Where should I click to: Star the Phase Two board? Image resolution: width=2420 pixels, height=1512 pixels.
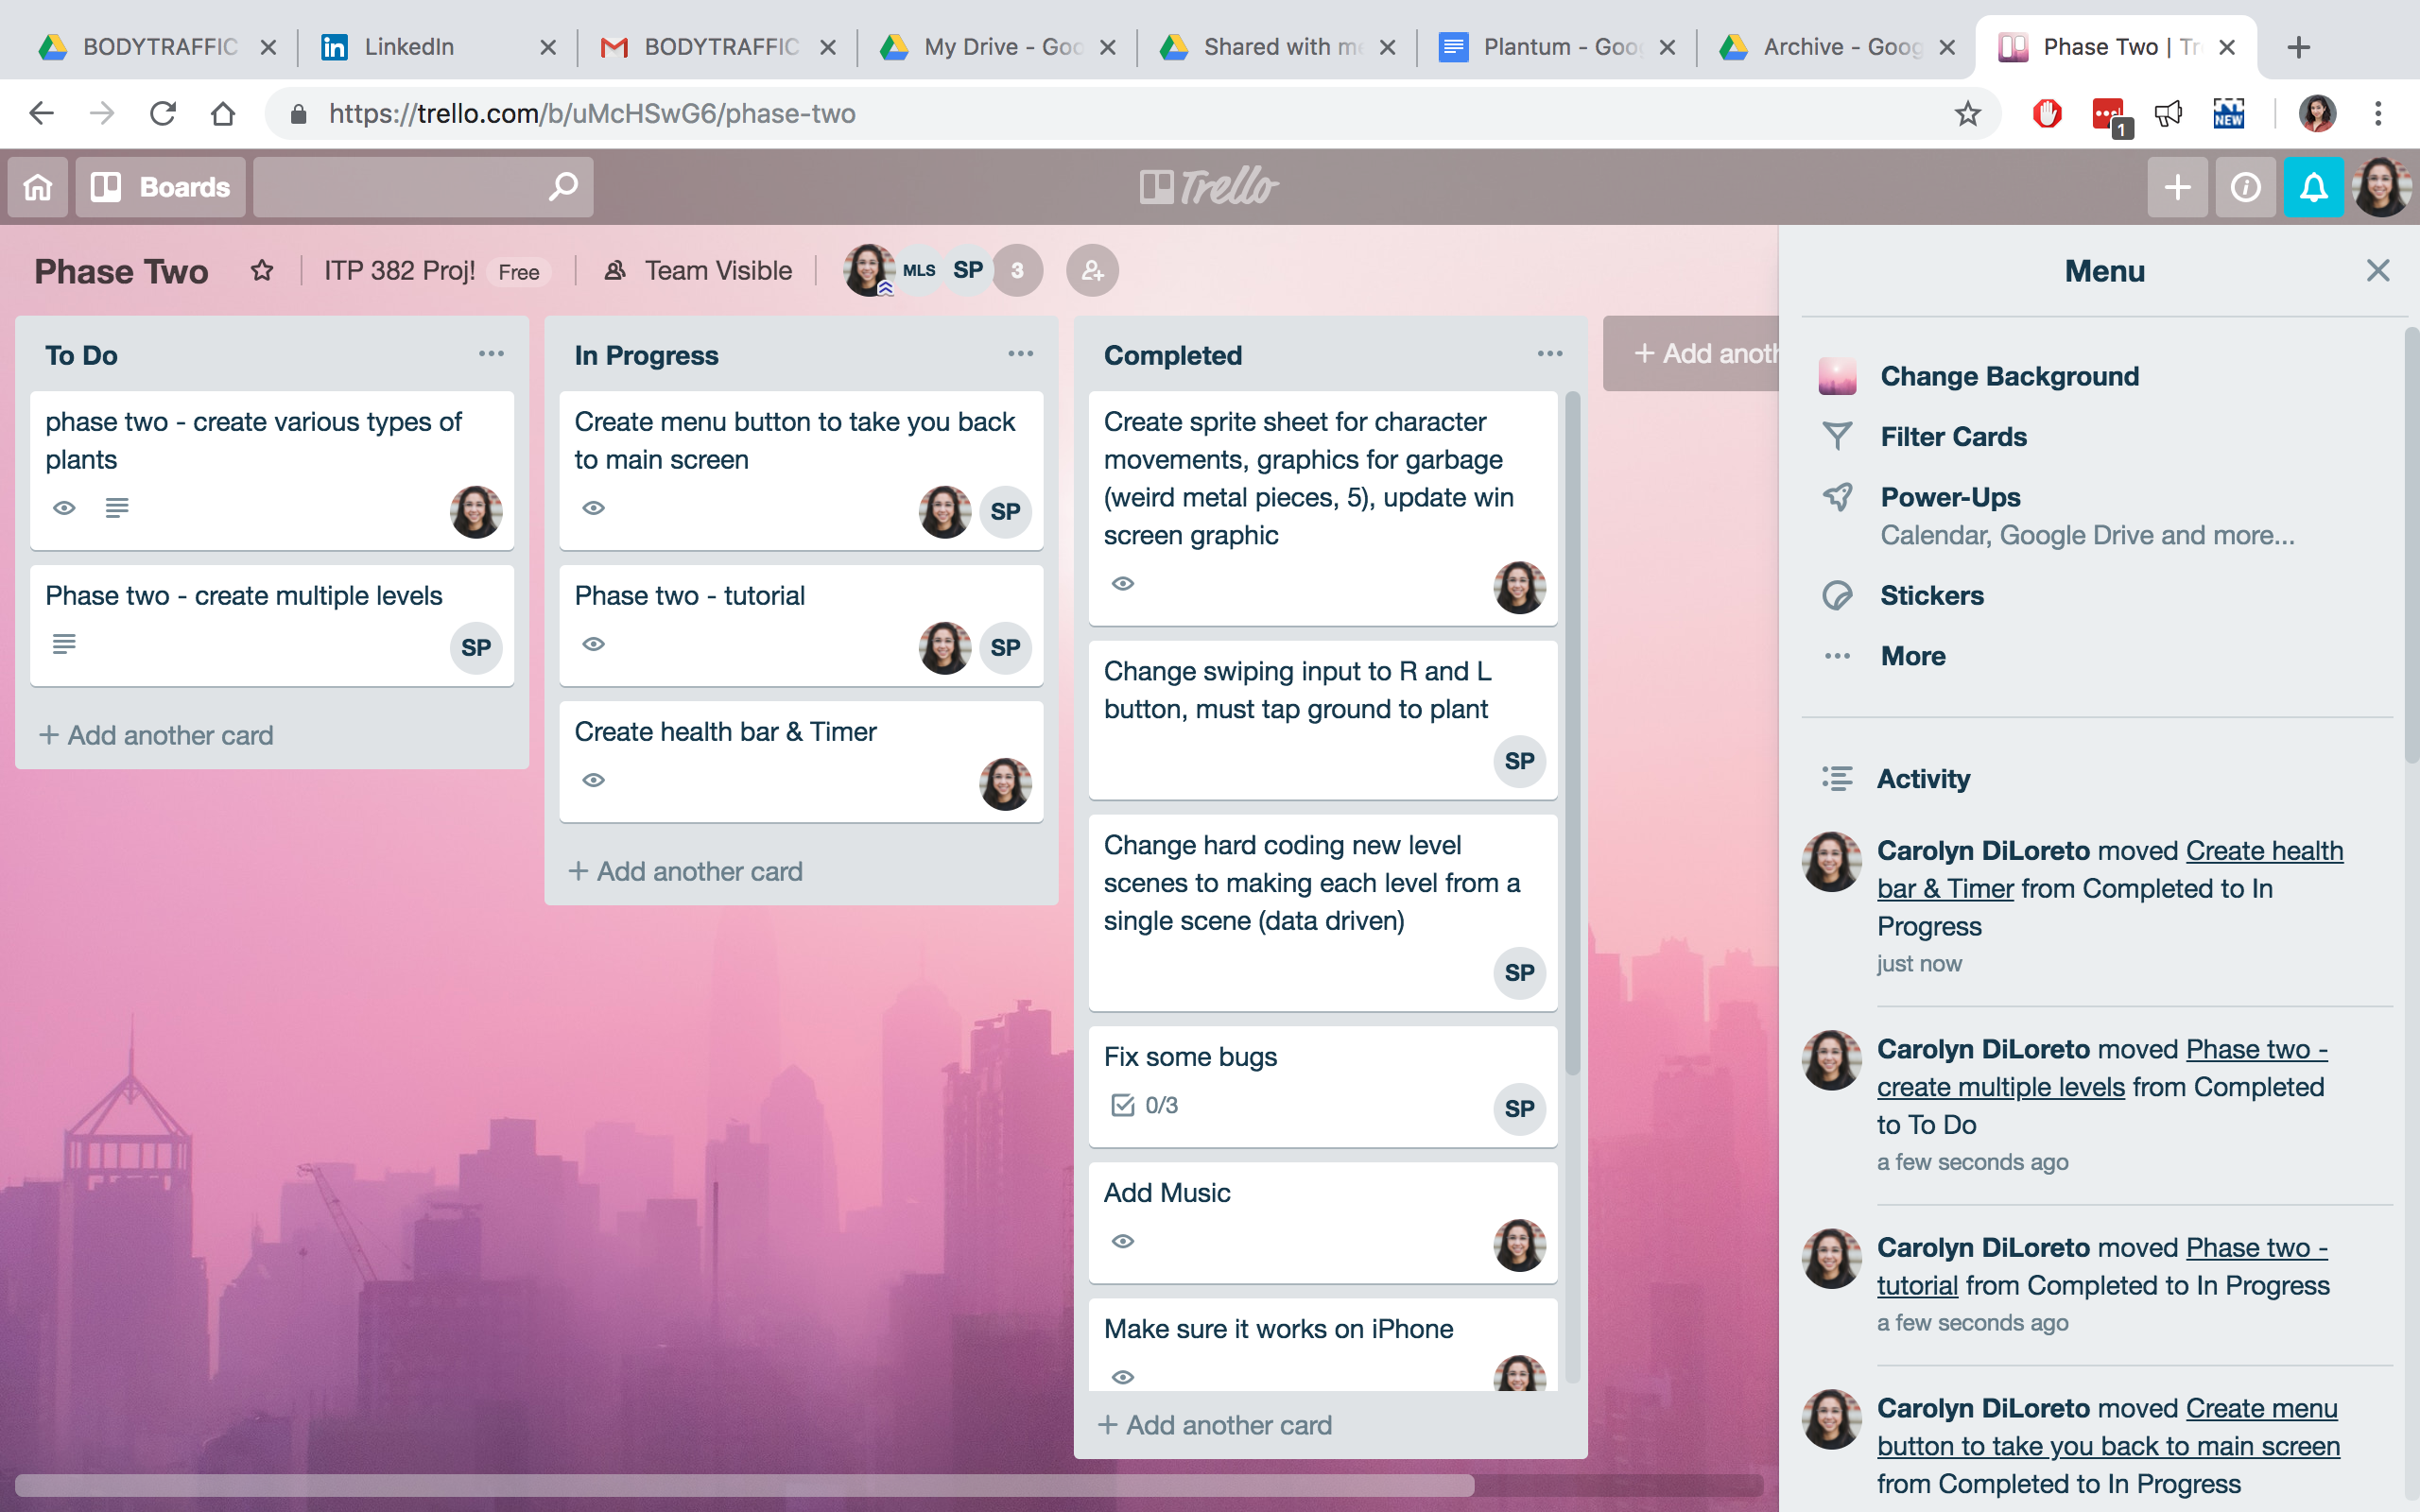(x=262, y=270)
